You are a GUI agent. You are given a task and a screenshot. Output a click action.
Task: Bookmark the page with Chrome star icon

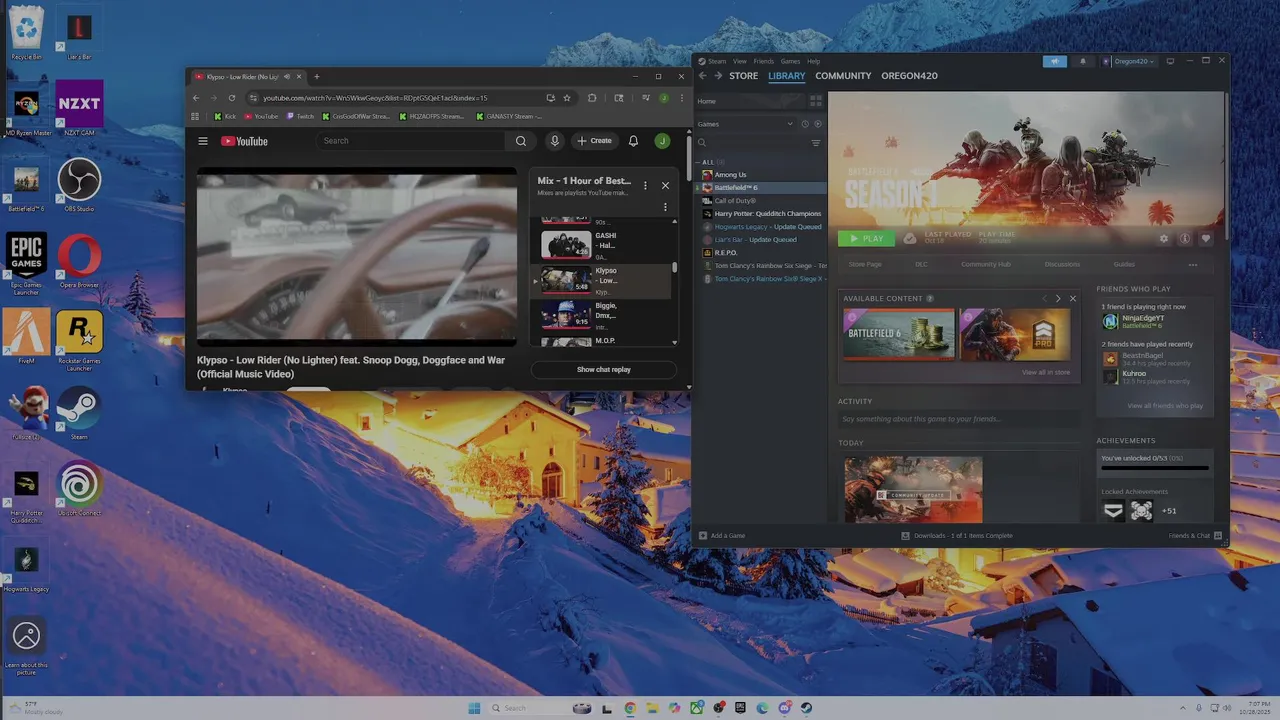567,98
